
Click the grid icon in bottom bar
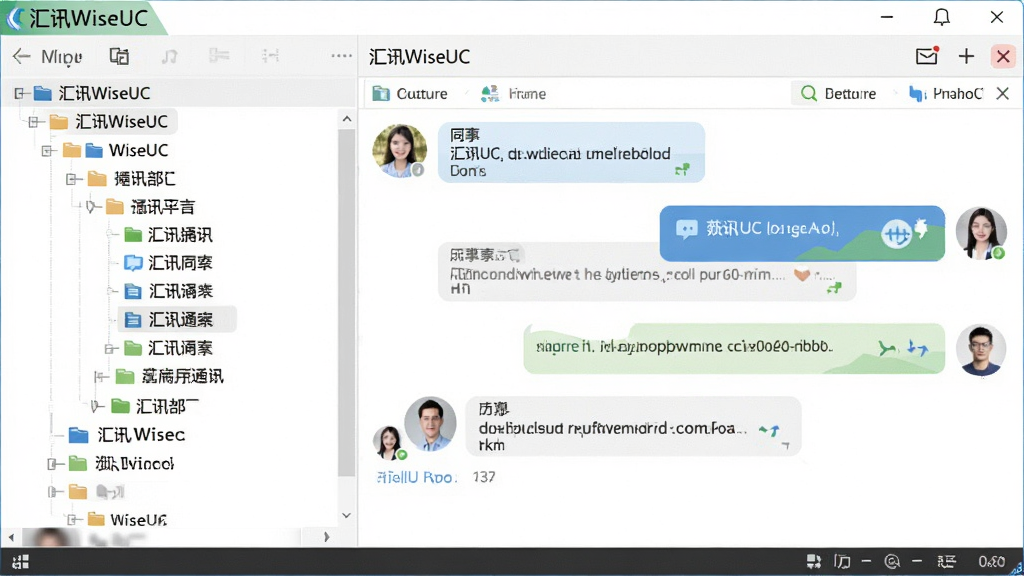[20, 562]
